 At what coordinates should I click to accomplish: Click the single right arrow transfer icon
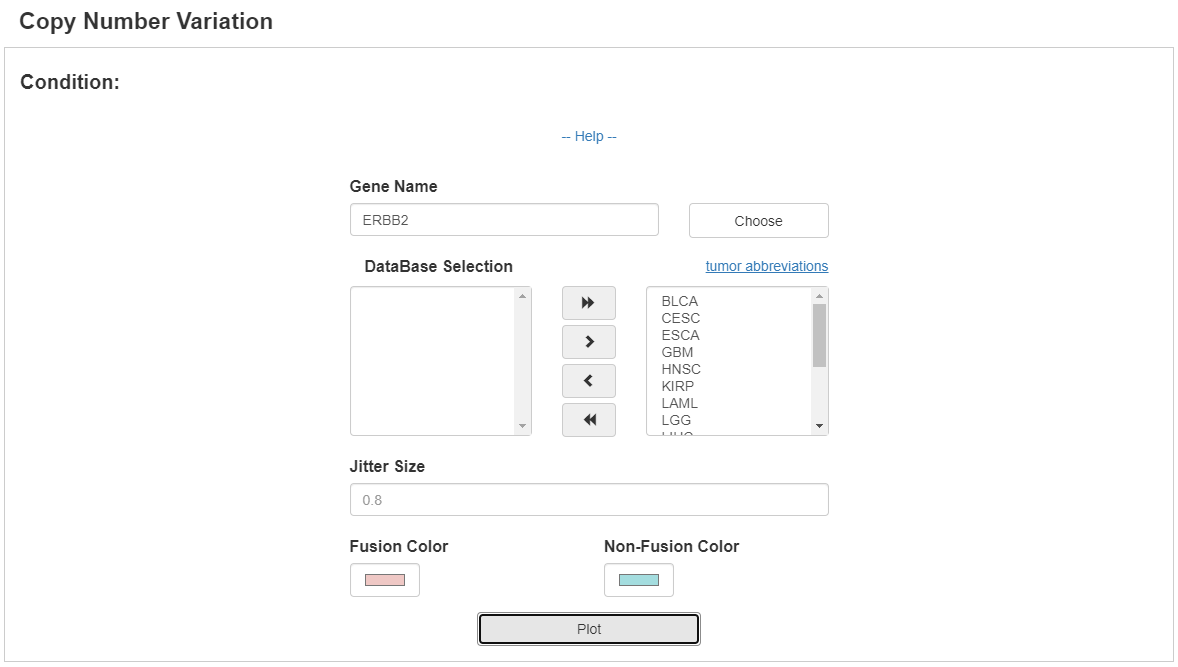point(589,342)
